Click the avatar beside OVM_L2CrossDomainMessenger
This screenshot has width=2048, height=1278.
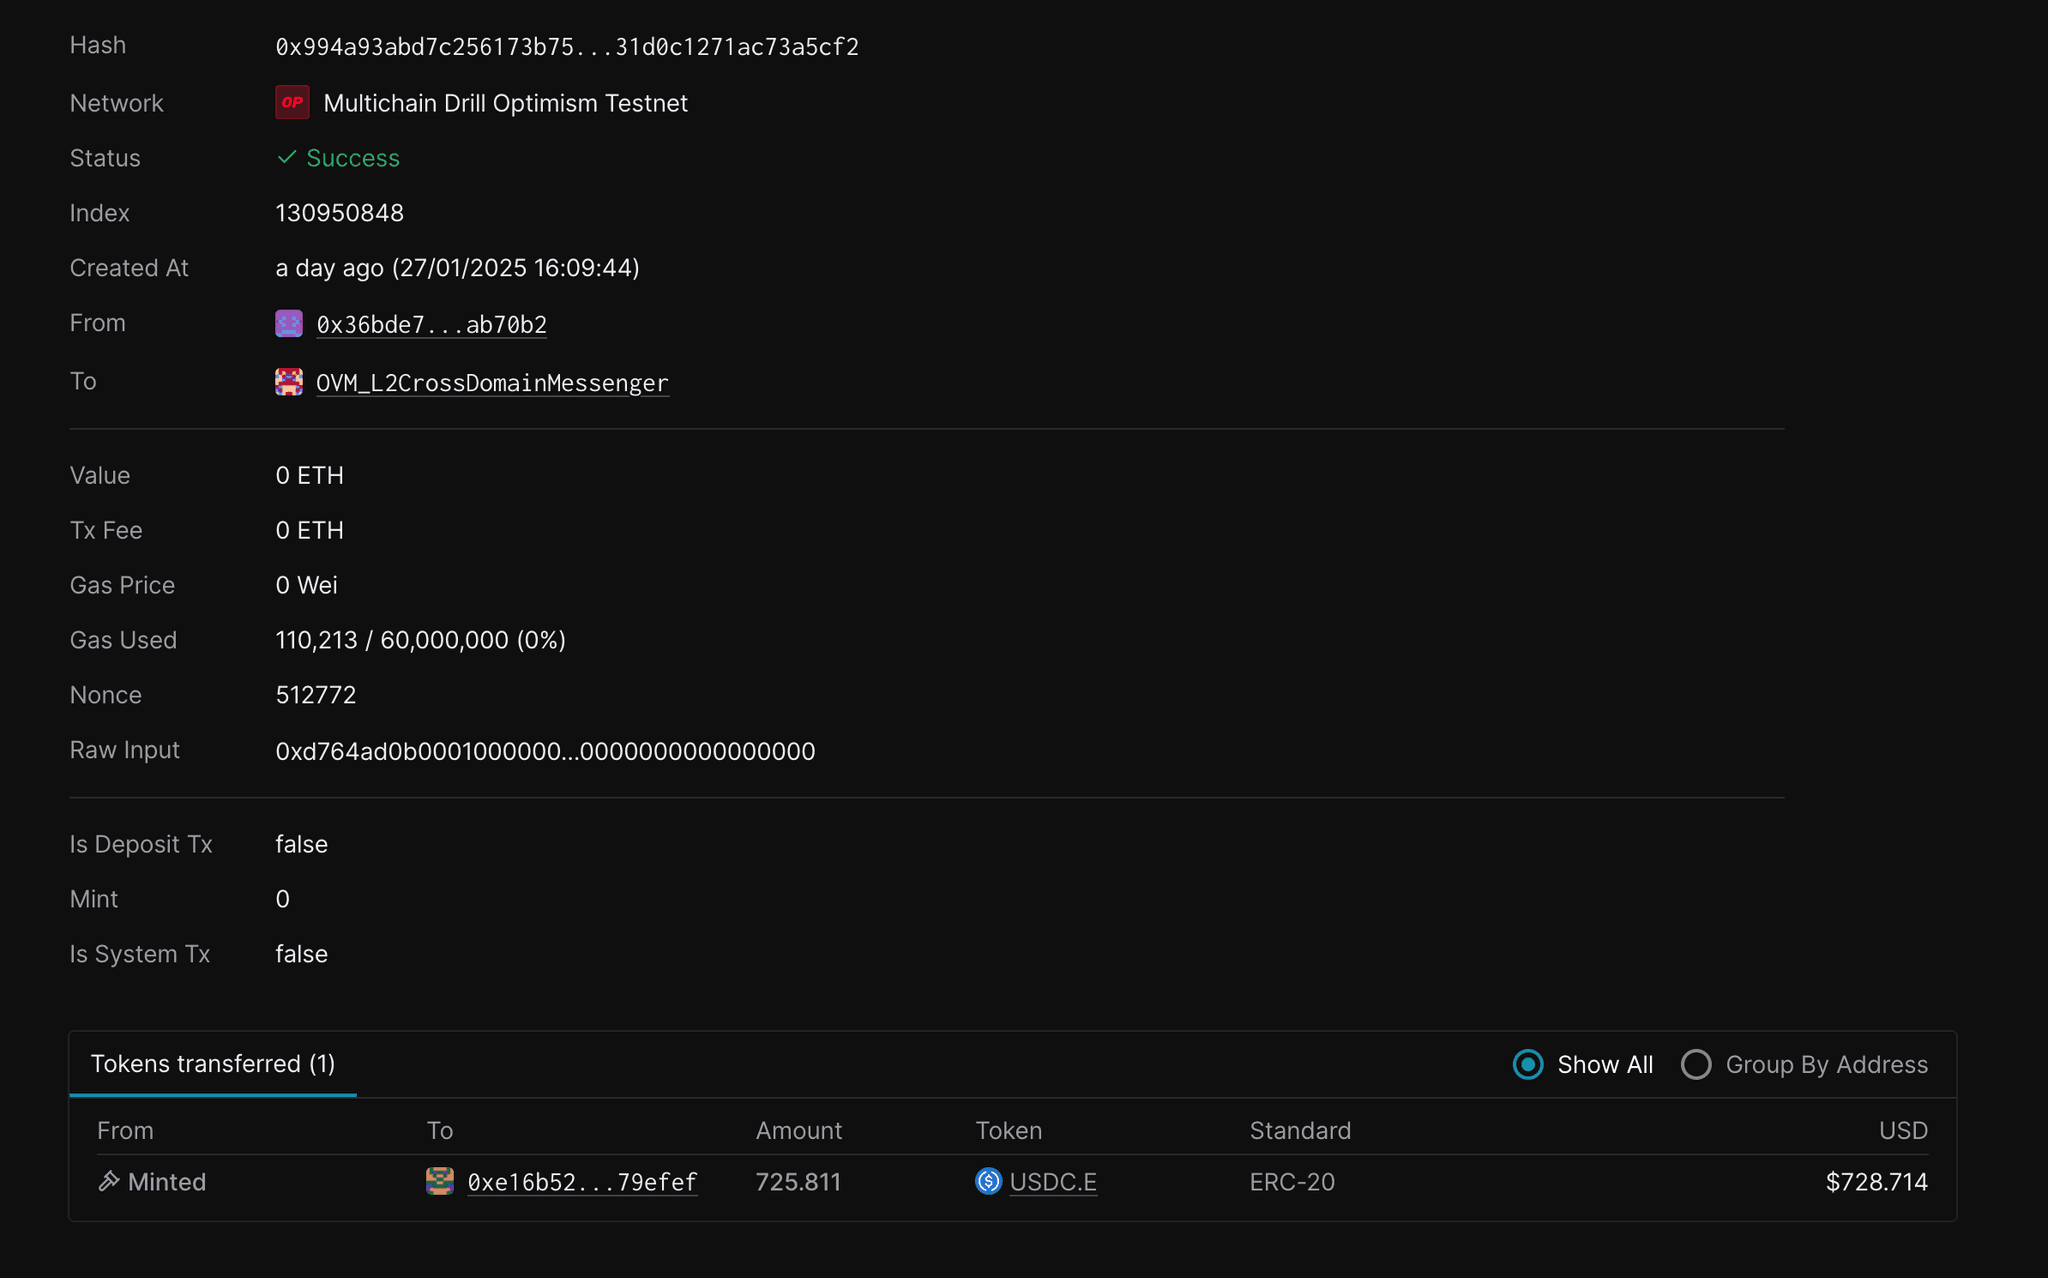point(289,381)
